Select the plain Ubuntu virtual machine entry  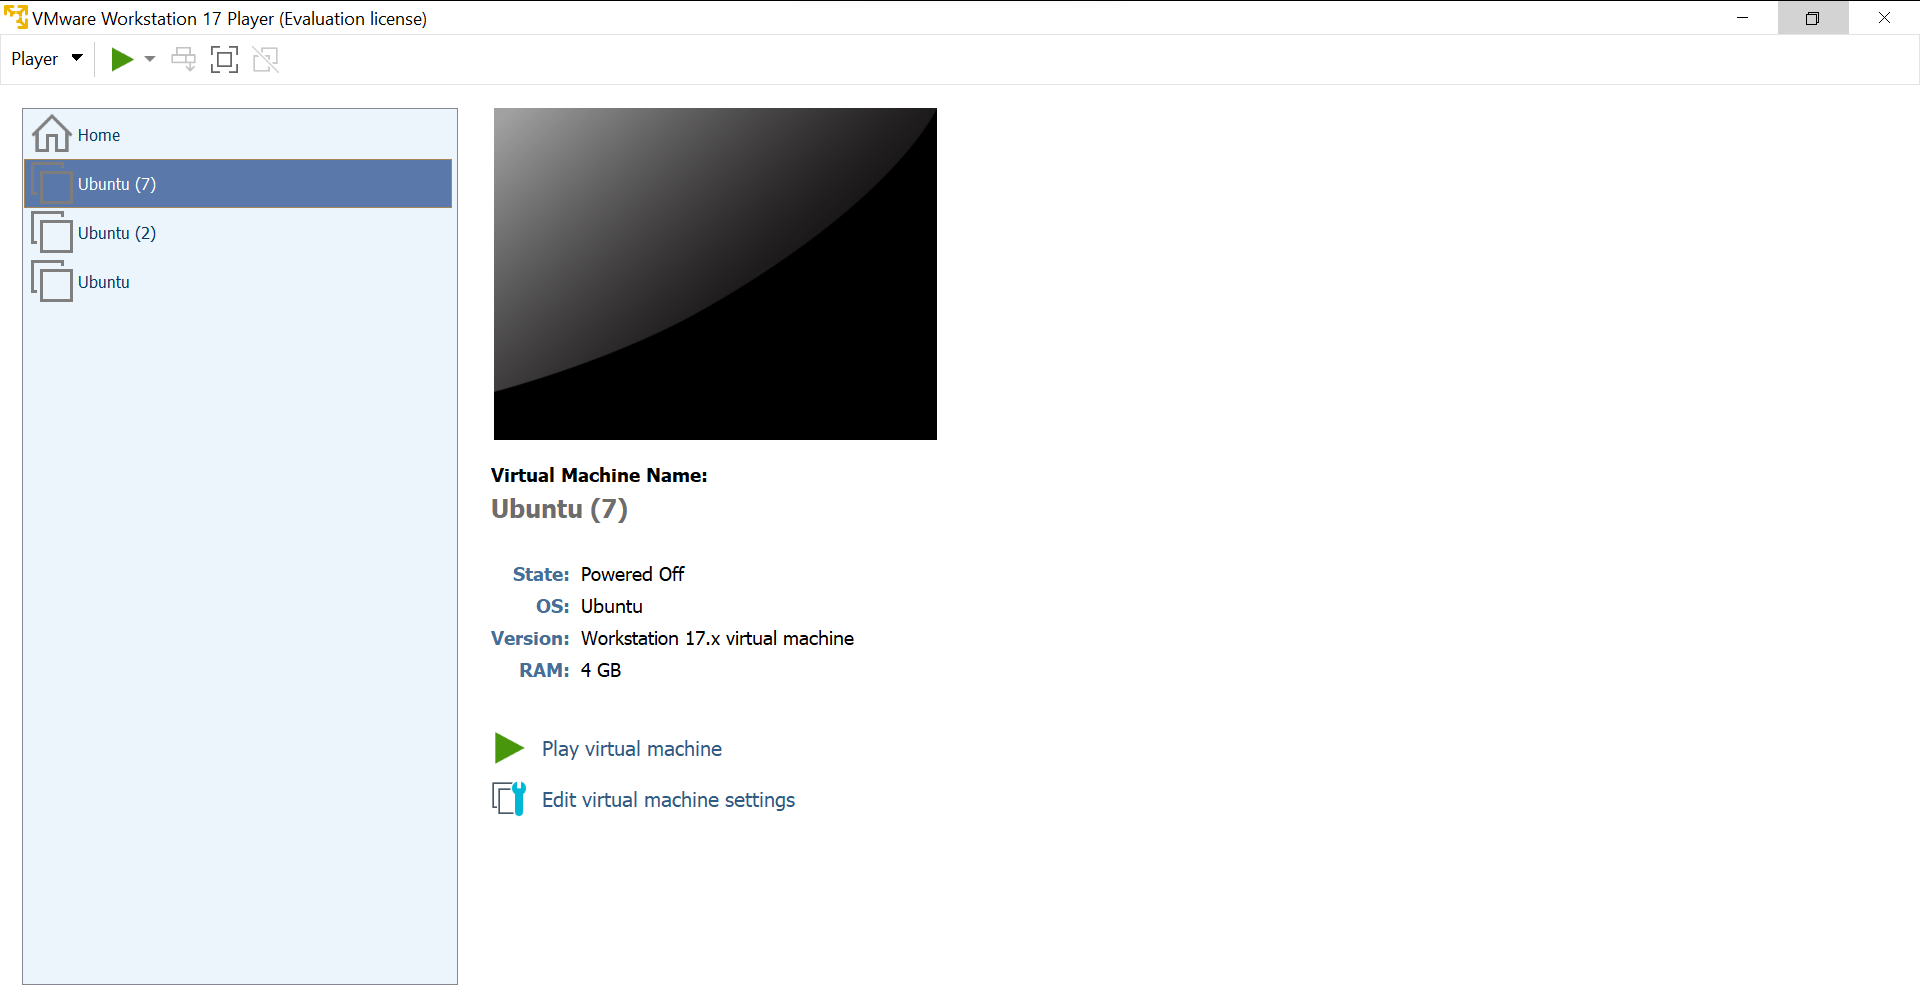238,281
